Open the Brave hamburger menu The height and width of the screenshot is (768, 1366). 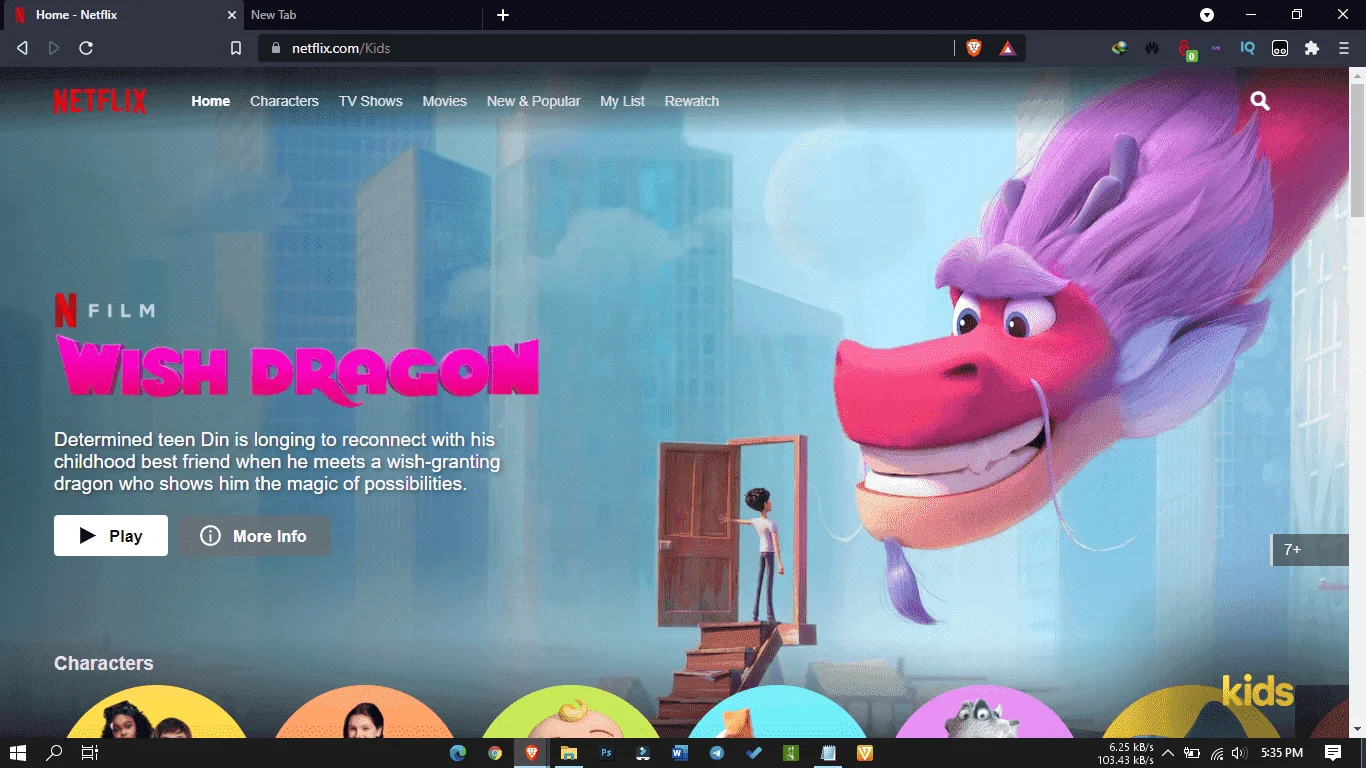1344,48
